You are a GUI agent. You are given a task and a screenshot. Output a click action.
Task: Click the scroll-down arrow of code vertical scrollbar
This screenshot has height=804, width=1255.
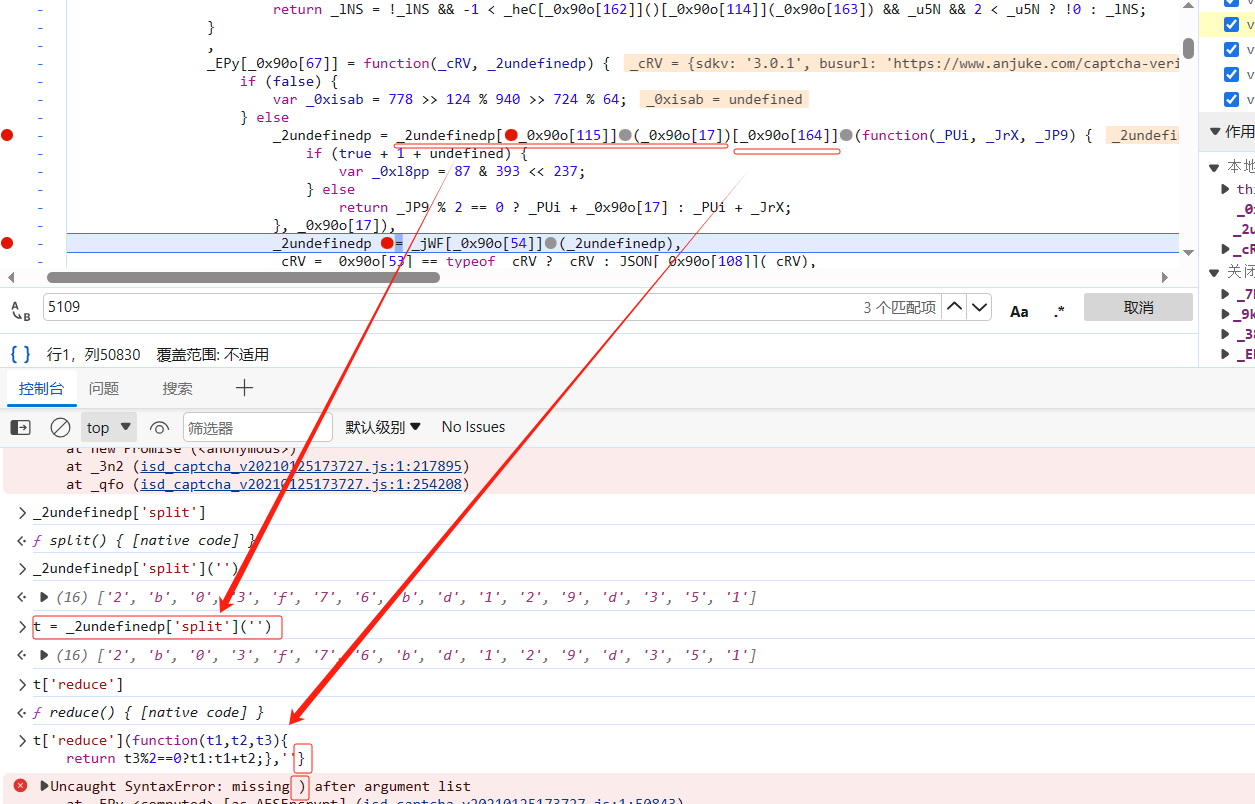pos(1188,252)
